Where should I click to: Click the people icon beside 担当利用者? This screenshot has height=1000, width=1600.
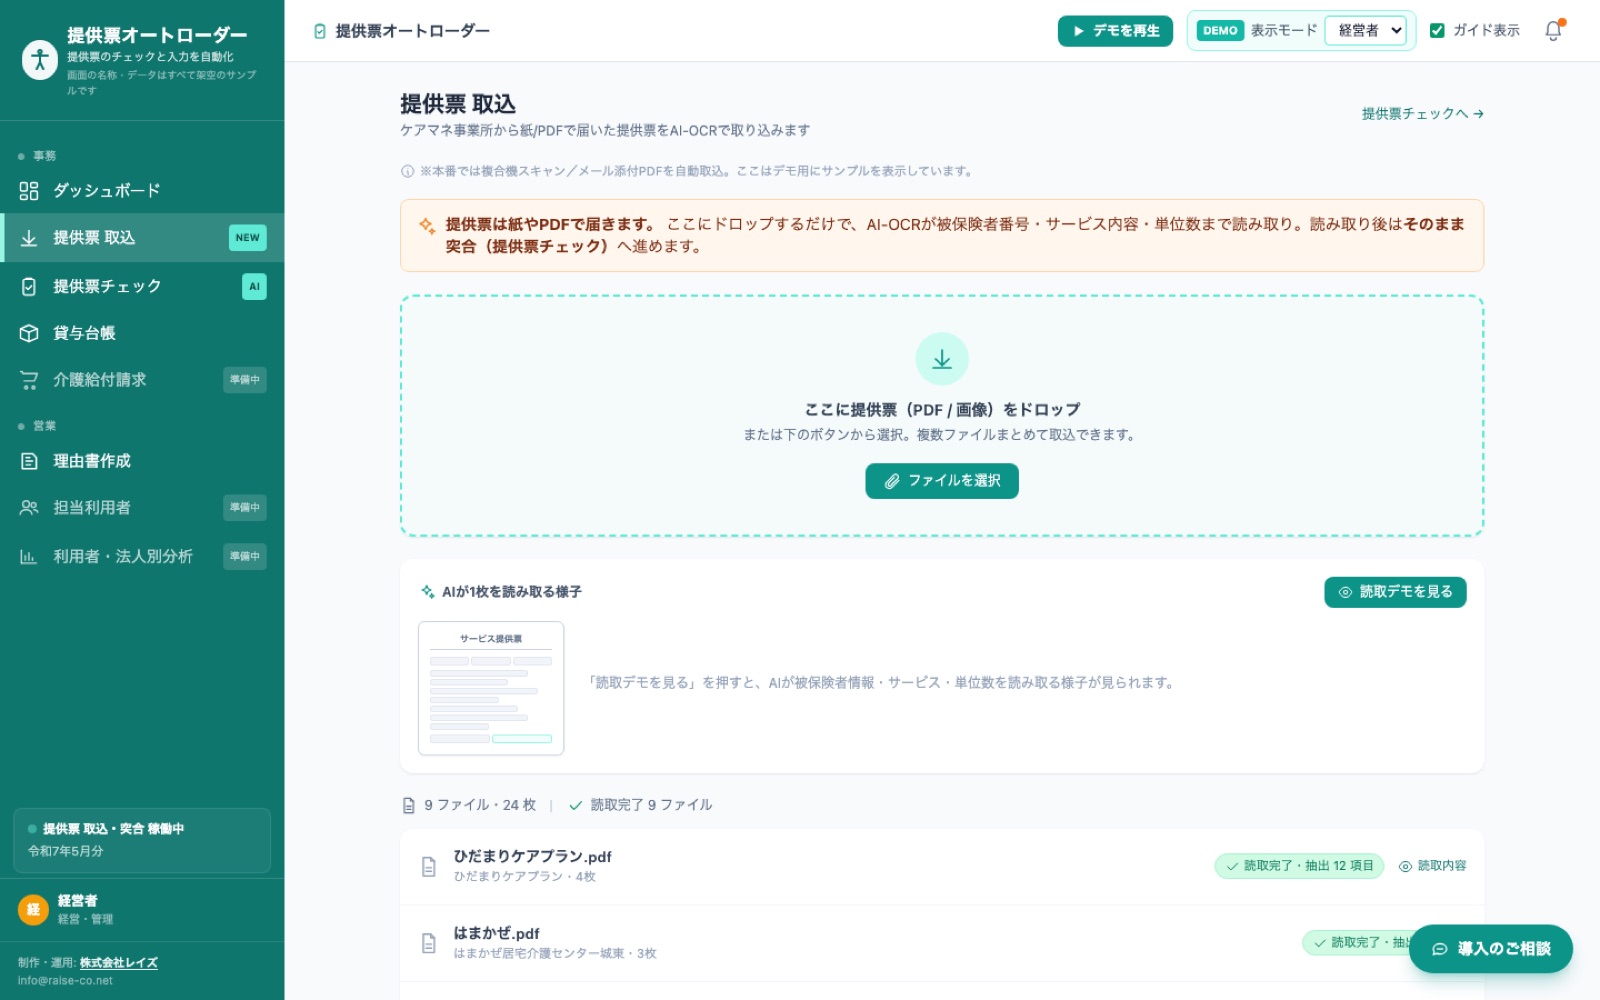click(x=29, y=508)
